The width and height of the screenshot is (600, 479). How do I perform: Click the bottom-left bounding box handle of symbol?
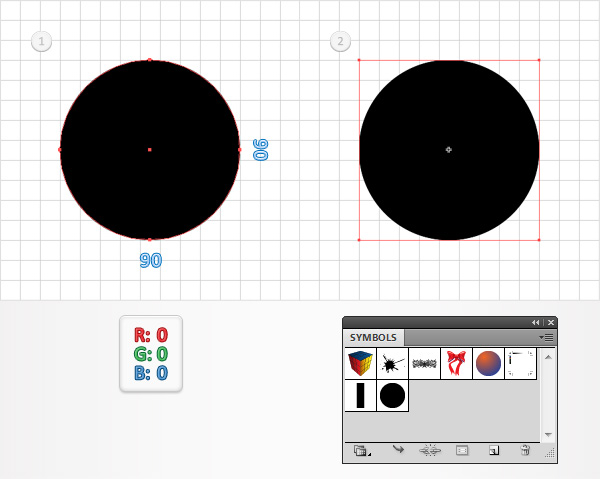click(x=359, y=240)
